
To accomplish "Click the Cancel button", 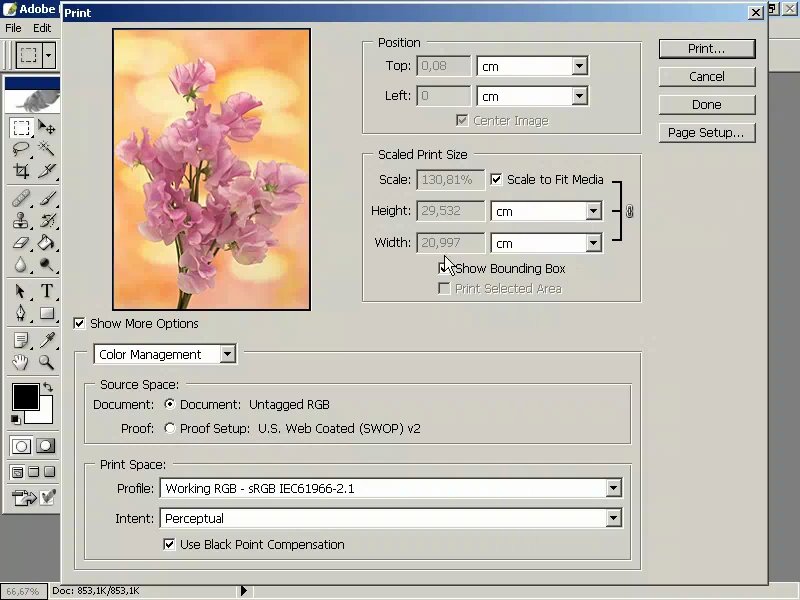I will tap(707, 77).
